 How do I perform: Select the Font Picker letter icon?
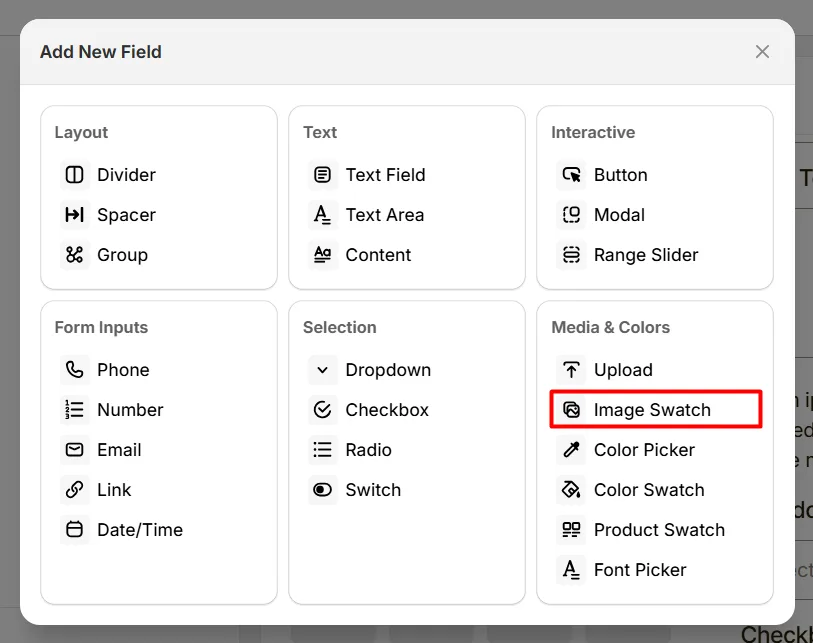pyautogui.click(x=571, y=569)
